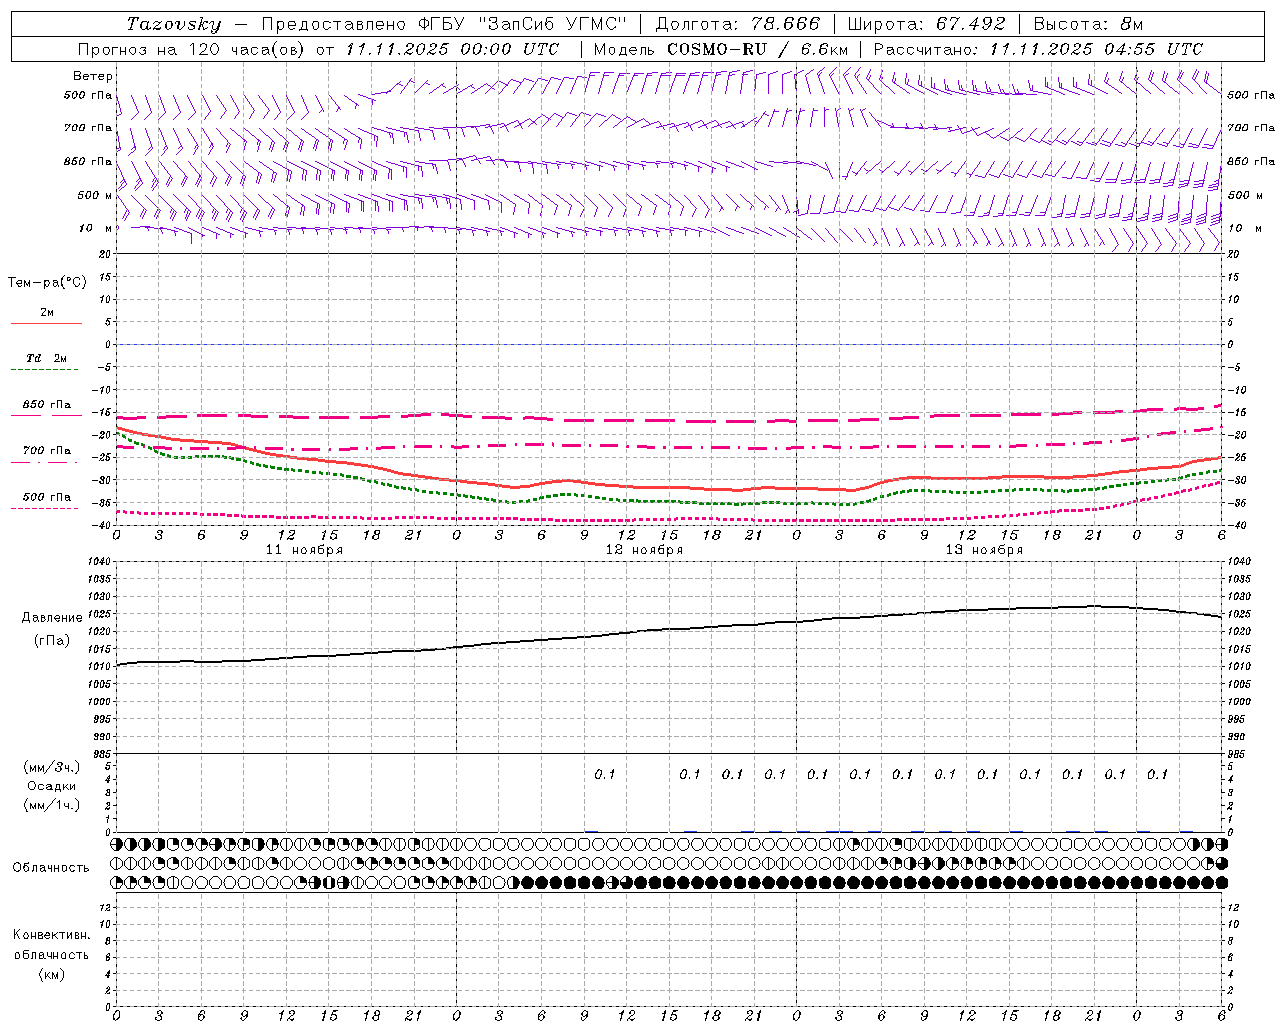Click the Облачность cloudiness row label
Screen dimensions: 1280x1024
[51, 868]
